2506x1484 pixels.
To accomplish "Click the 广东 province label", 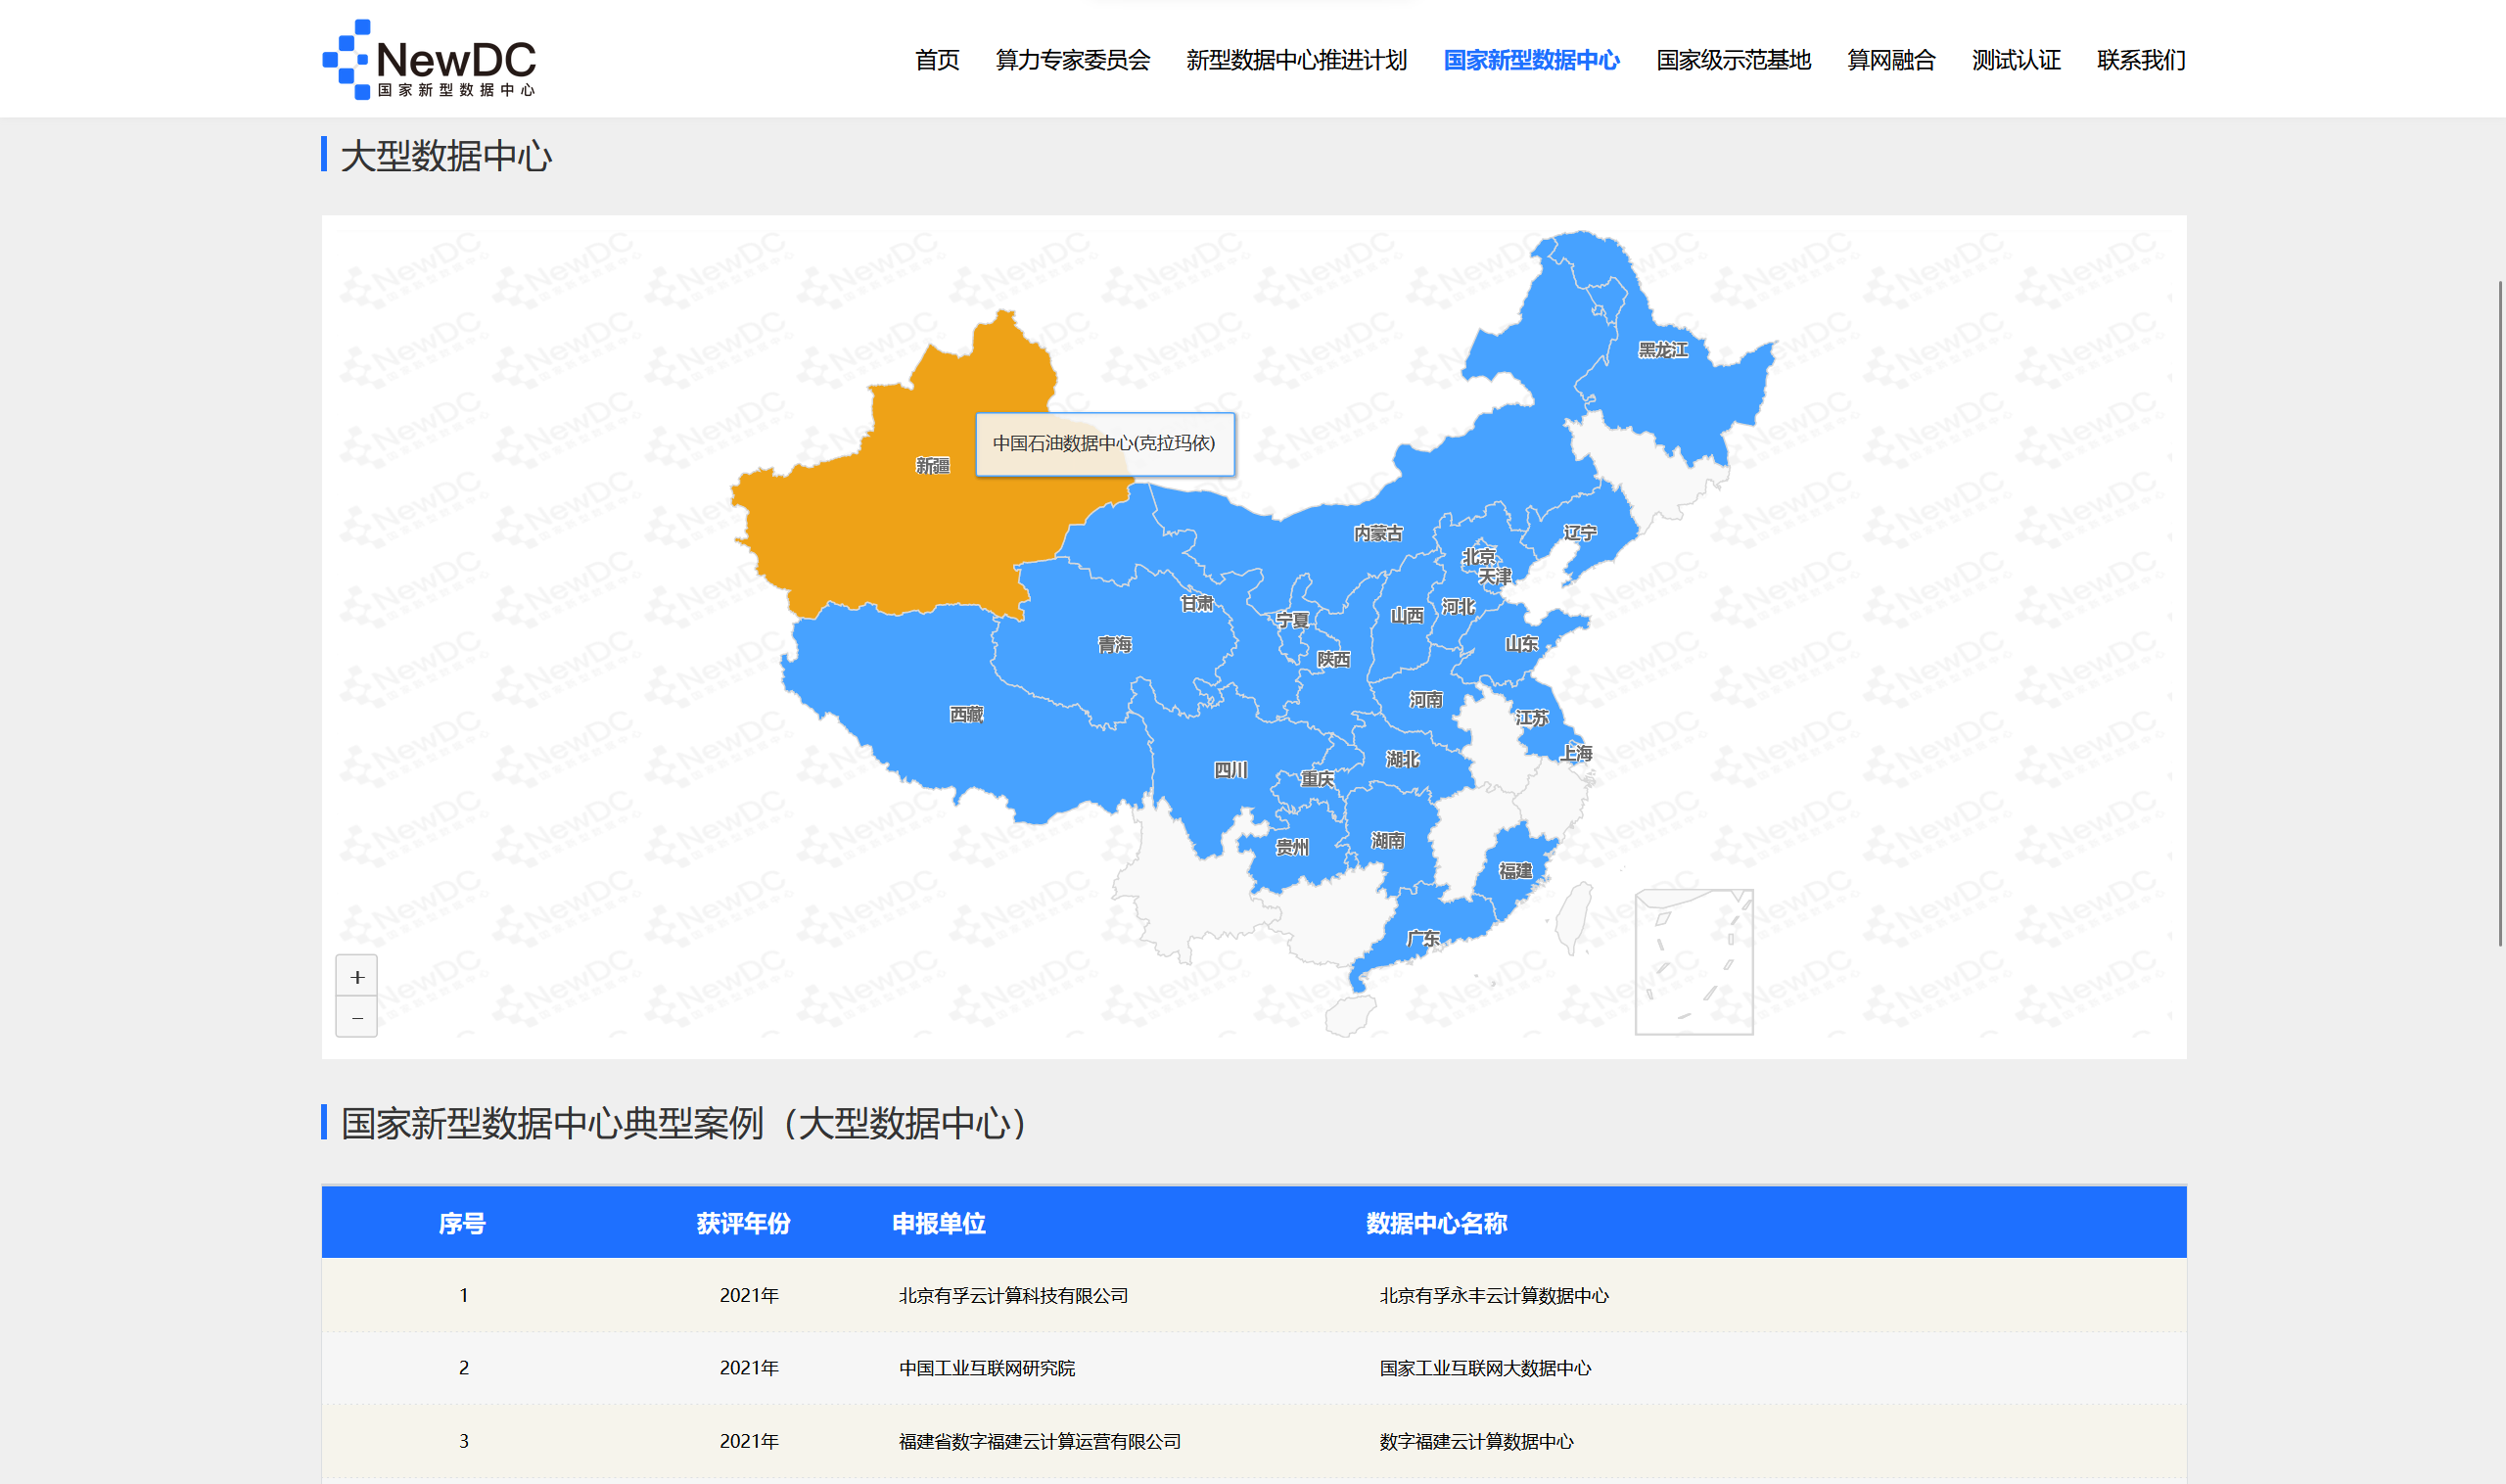I will [1423, 938].
